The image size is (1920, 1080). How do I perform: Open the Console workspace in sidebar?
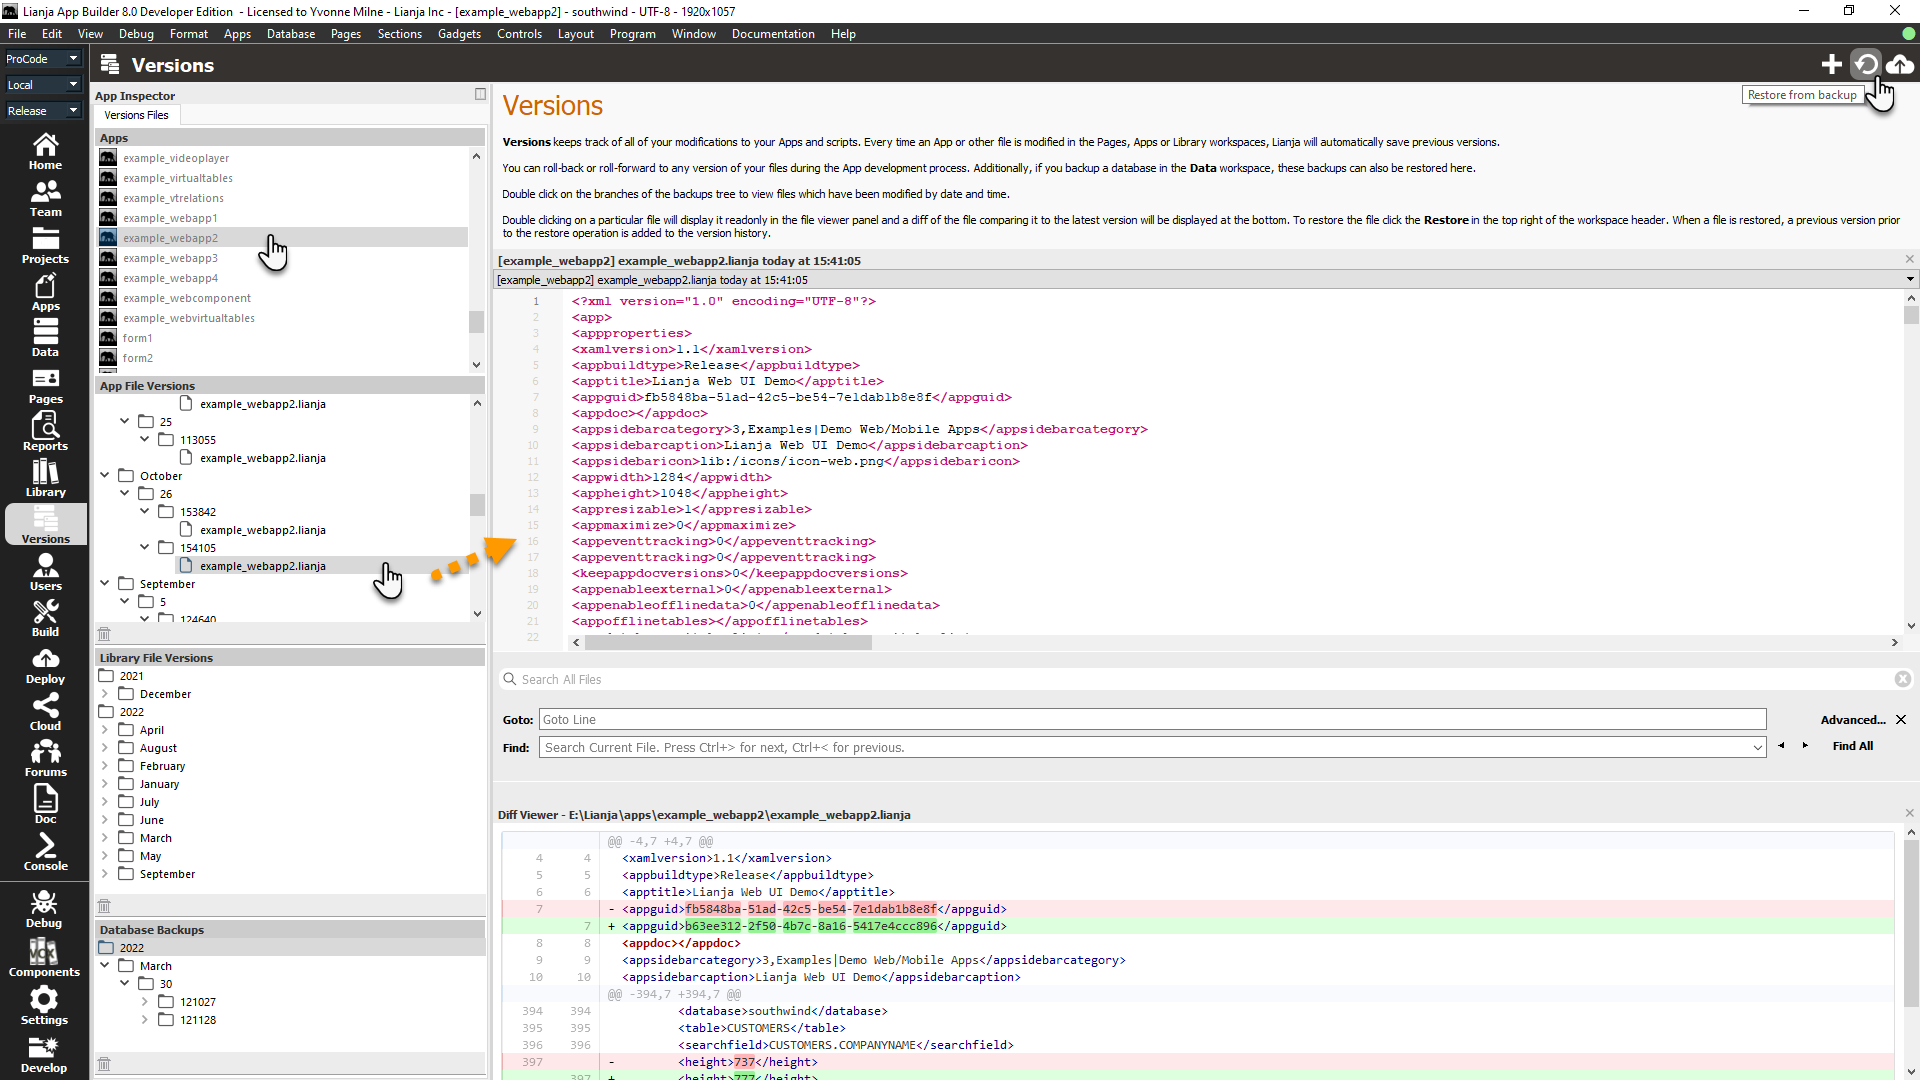click(x=45, y=853)
